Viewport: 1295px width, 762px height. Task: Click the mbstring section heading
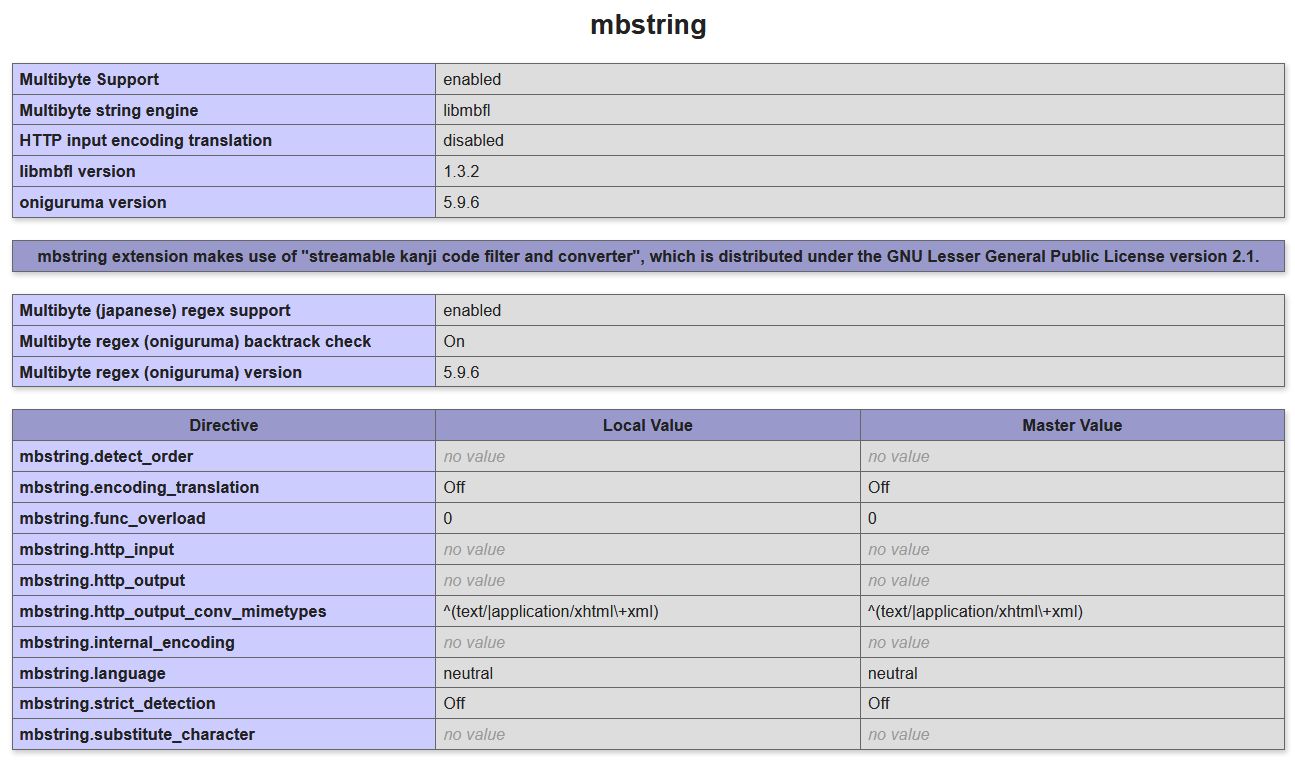(x=647, y=25)
